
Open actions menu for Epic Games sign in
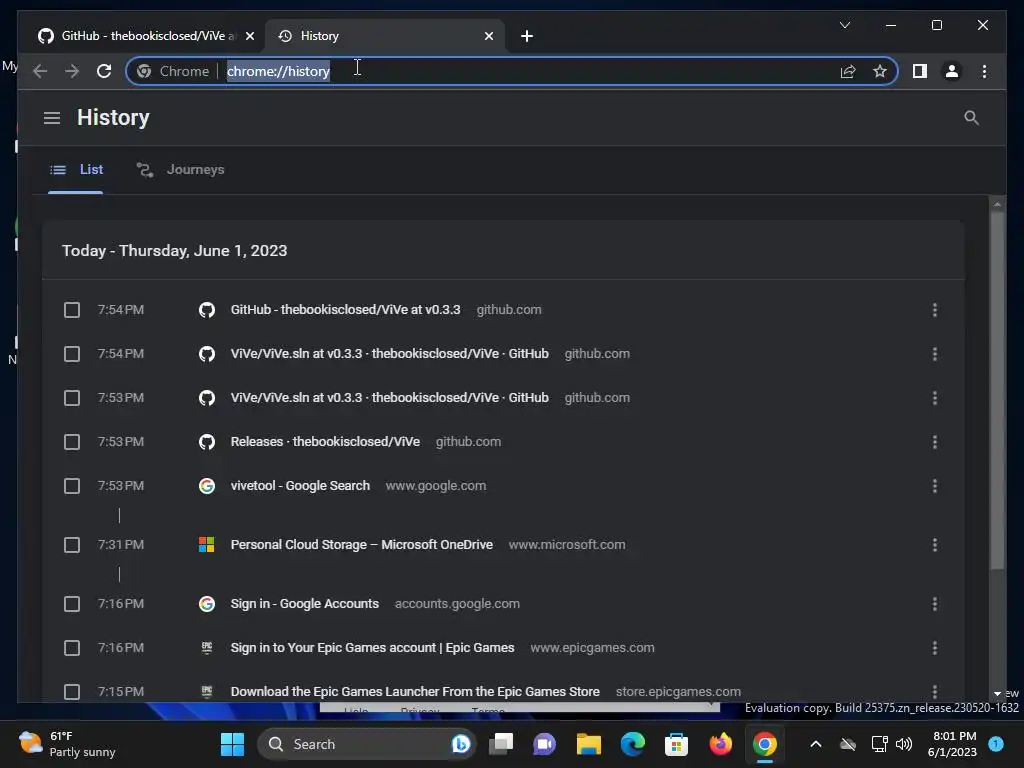(935, 648)
